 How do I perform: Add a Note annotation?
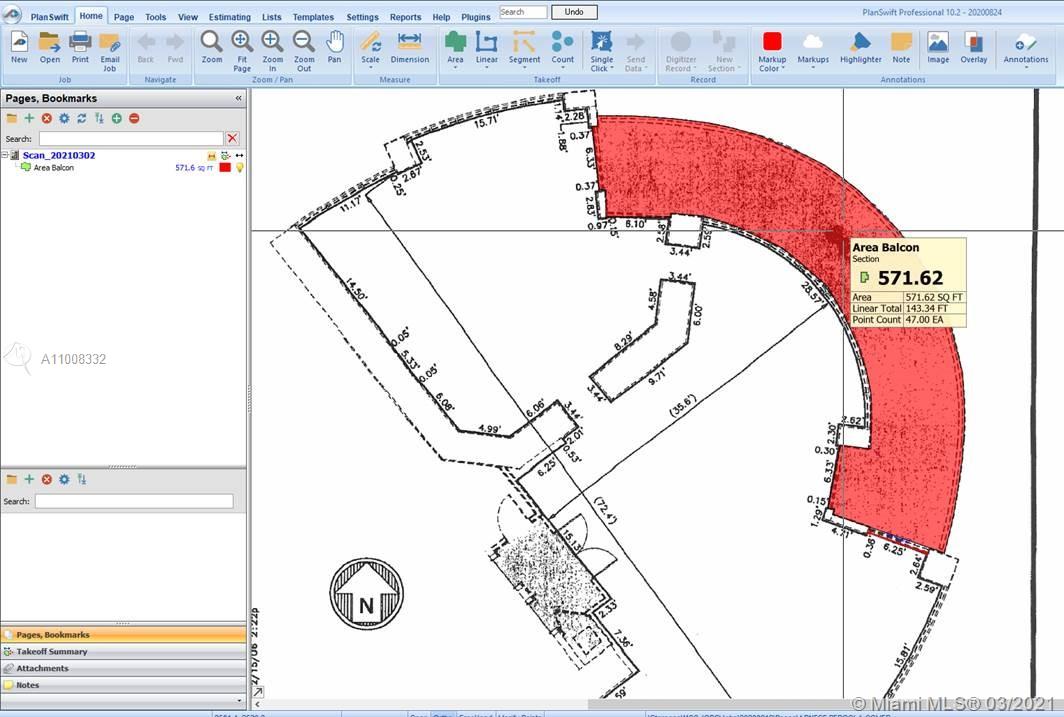tap(901, 46)
